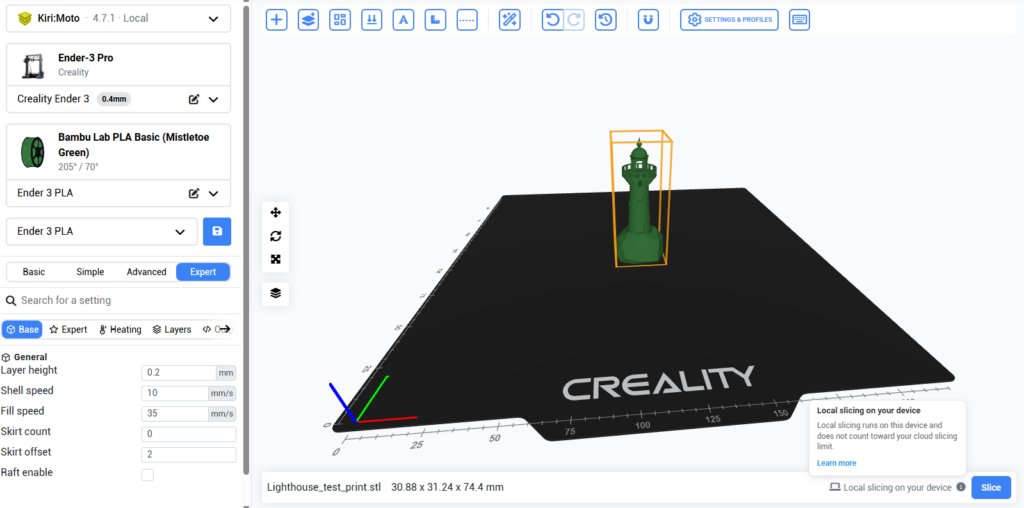The image size is (1024, 508).
Task: Toggle the magnet snap icon
Action: click(648, 20)
